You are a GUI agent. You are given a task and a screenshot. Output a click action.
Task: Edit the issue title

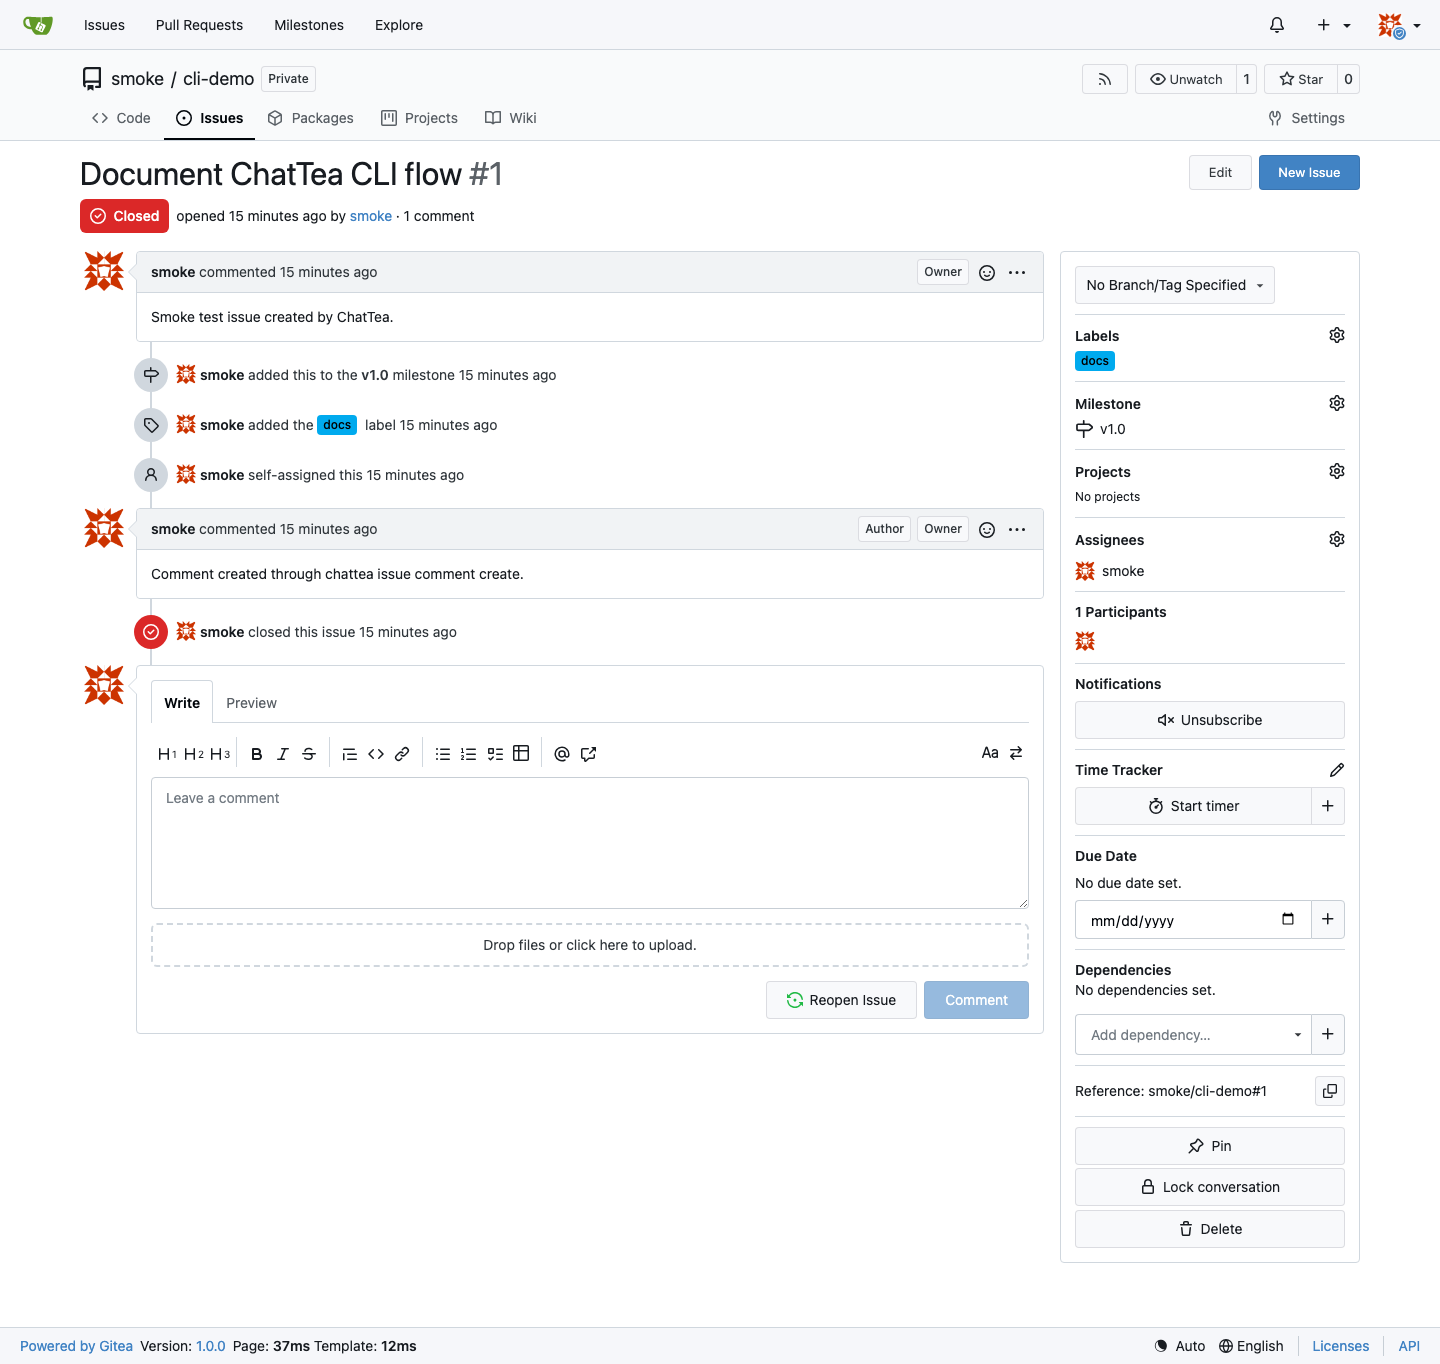pyautogui.click(x=1220, y=172)
